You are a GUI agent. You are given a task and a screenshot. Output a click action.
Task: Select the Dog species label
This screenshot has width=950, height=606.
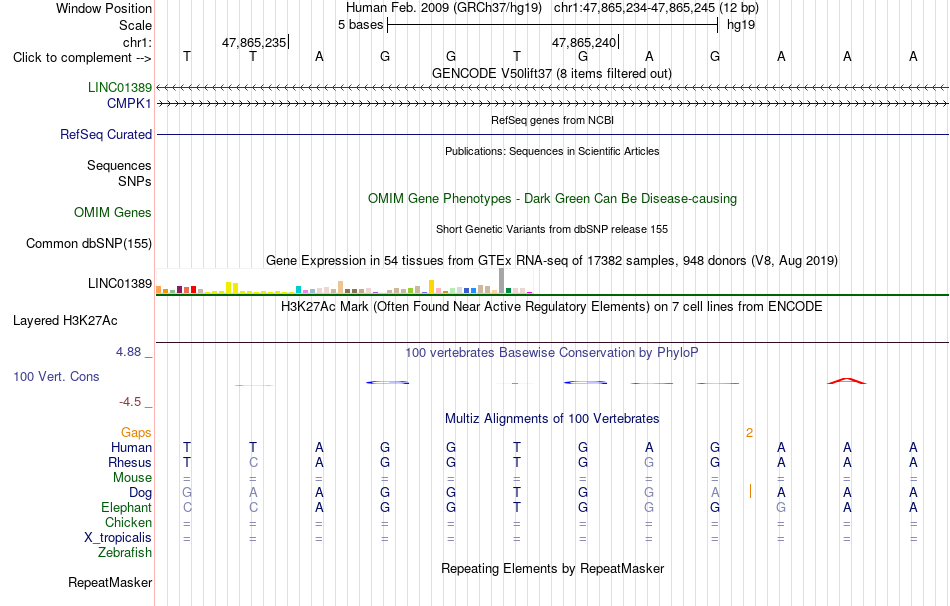pyautogui.click(x=140, y=493)
